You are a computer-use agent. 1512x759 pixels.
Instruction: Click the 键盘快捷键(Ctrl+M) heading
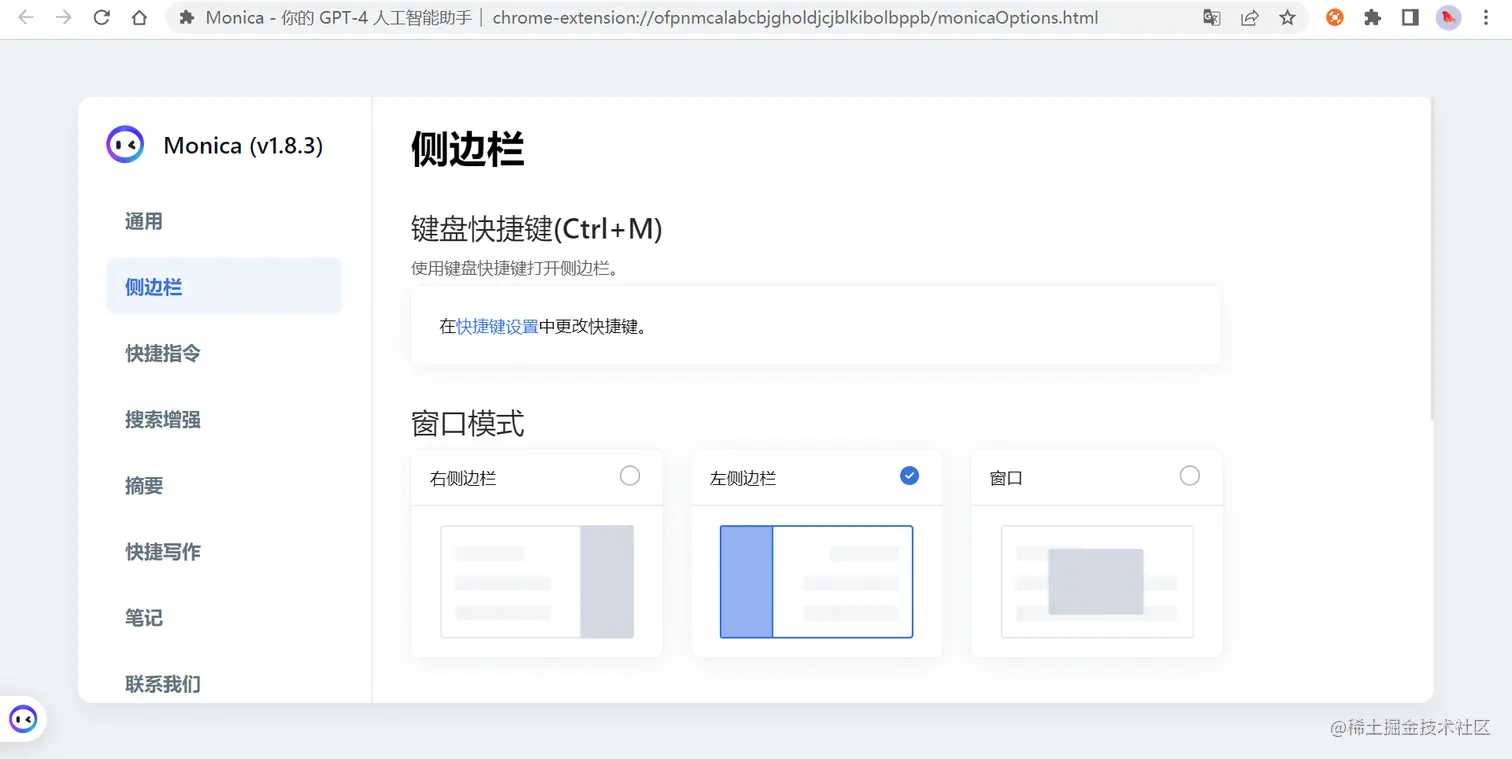pyautogui.click(x=537, y=229)
